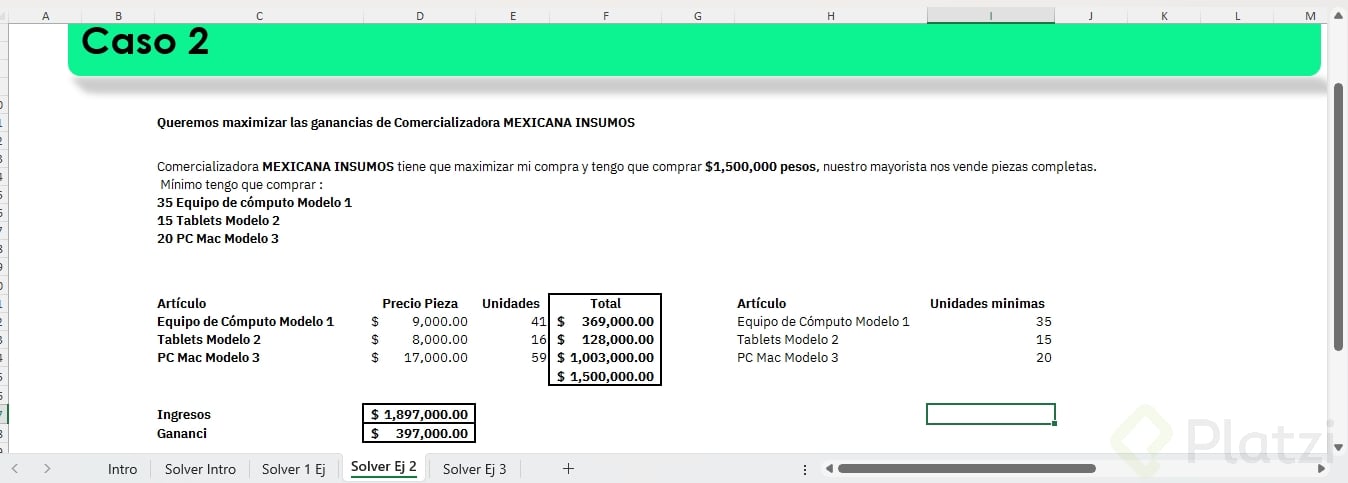Select column F header
1348x483 pixels.
click(x=605, y=15)
